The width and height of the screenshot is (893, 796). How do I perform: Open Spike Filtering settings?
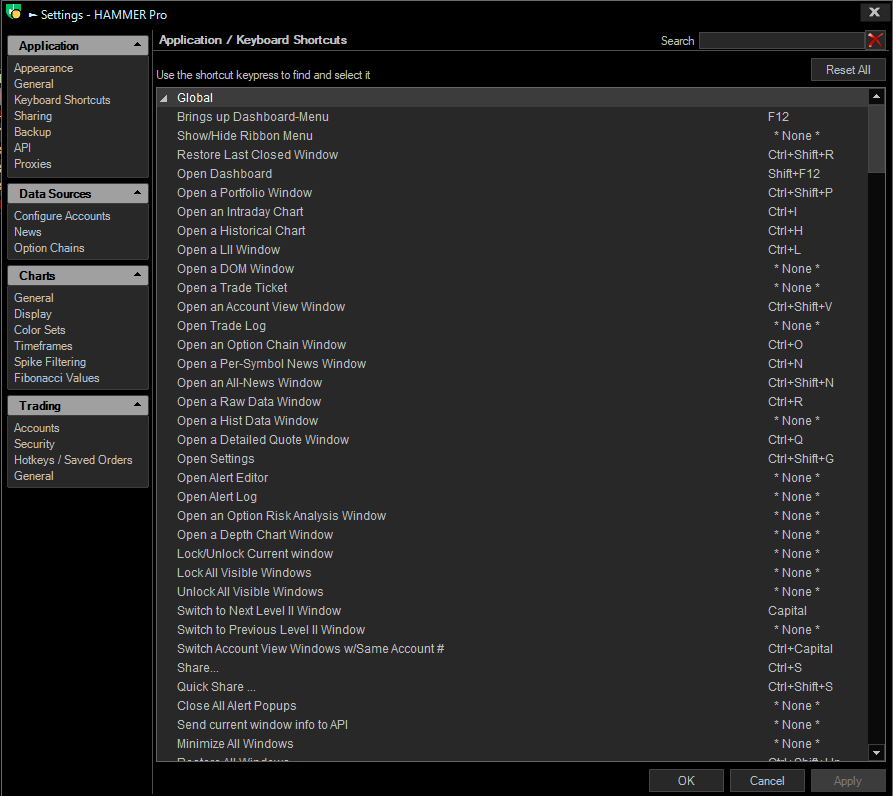pyautogui.click(x=50, y=362)
